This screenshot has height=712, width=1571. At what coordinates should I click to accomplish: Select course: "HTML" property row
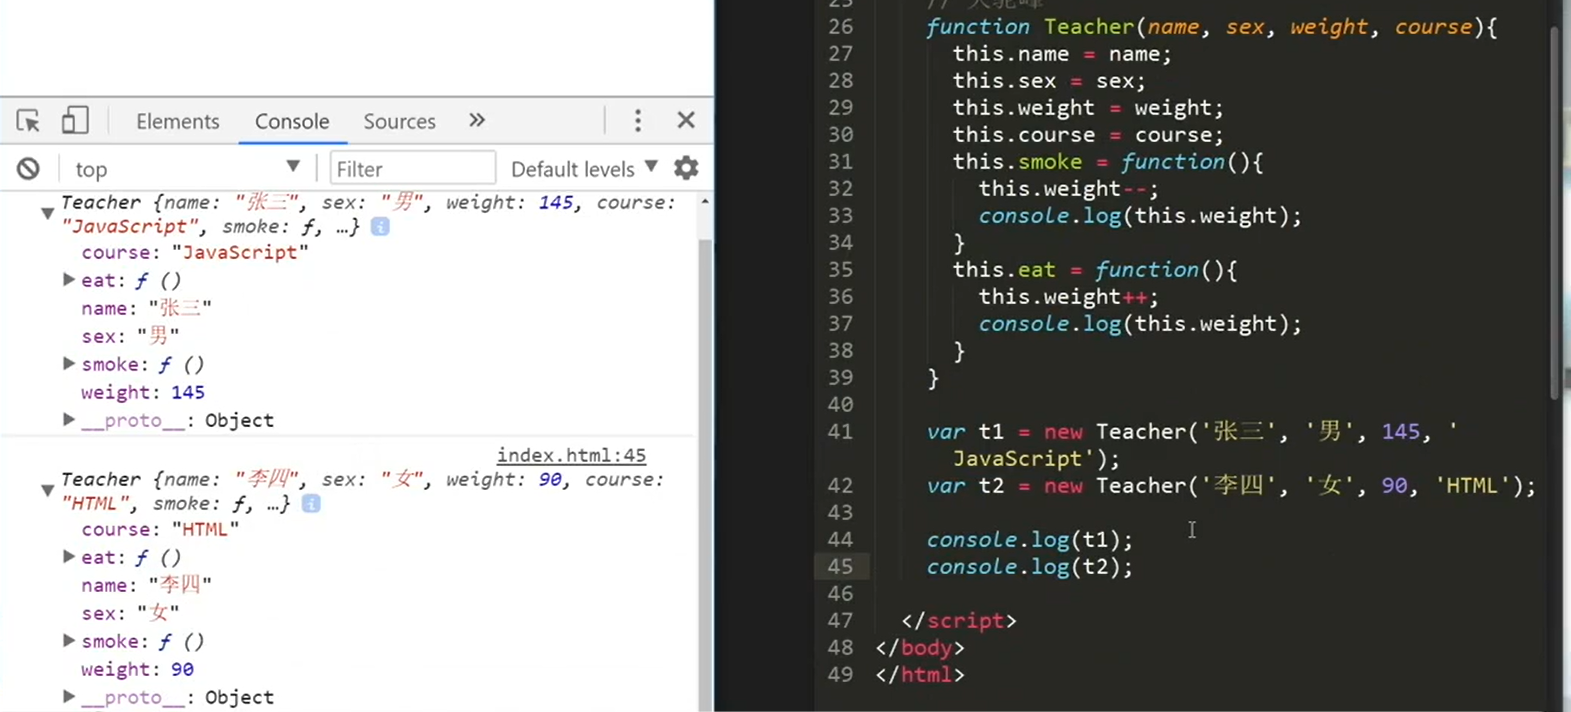coord(160,529)
